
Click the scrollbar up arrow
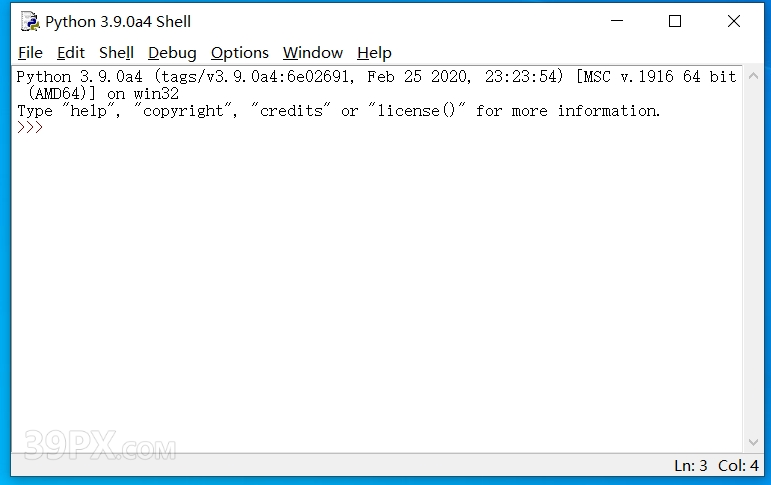(753, 76)
